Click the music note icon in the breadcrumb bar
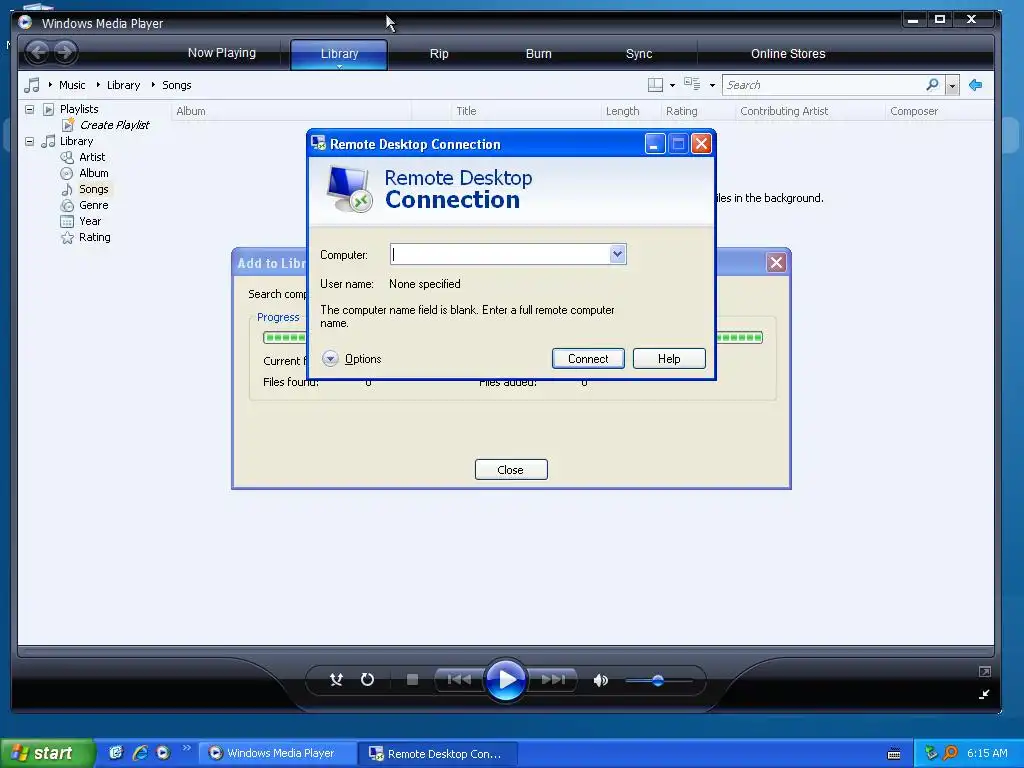 click(x=31, y=85)
